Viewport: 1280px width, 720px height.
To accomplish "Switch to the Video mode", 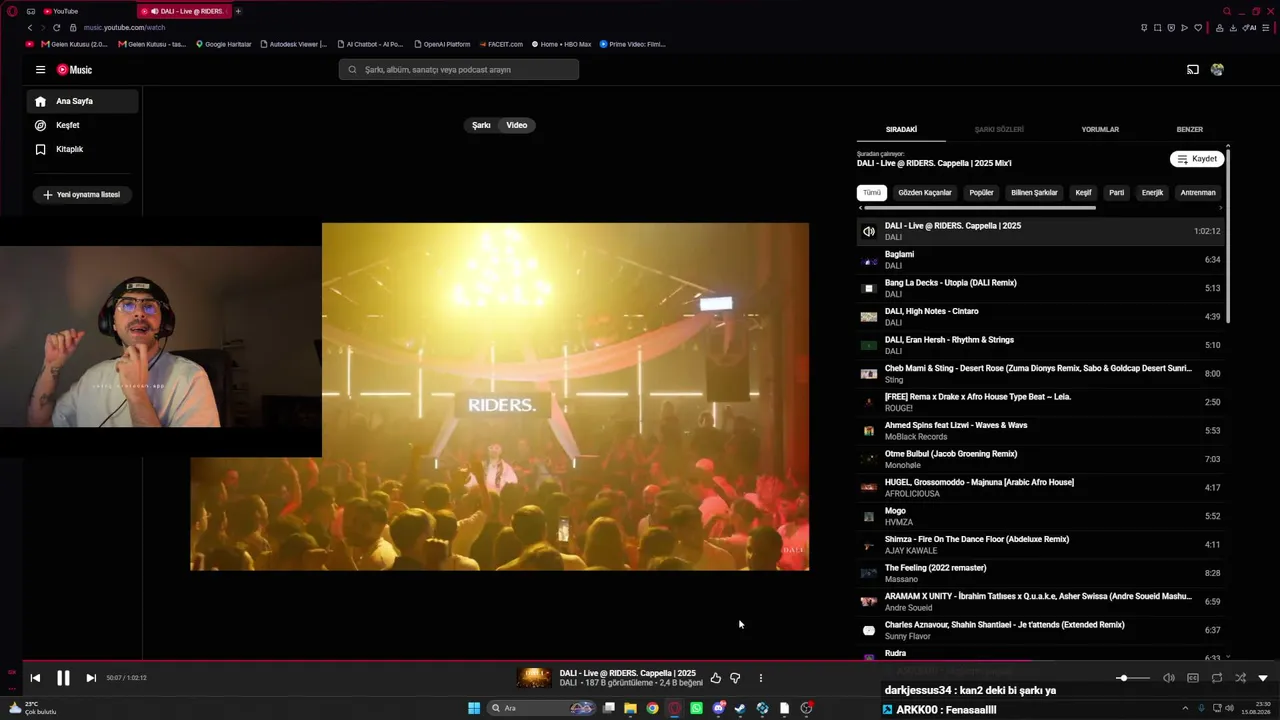I will click(517, 125).
